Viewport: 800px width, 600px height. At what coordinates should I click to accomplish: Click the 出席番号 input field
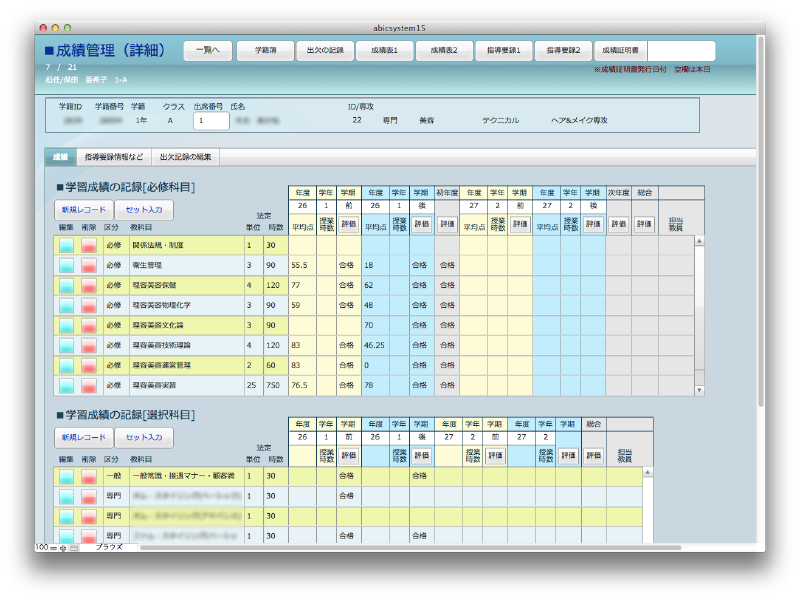pyautogui.click(x=211, y=120)
